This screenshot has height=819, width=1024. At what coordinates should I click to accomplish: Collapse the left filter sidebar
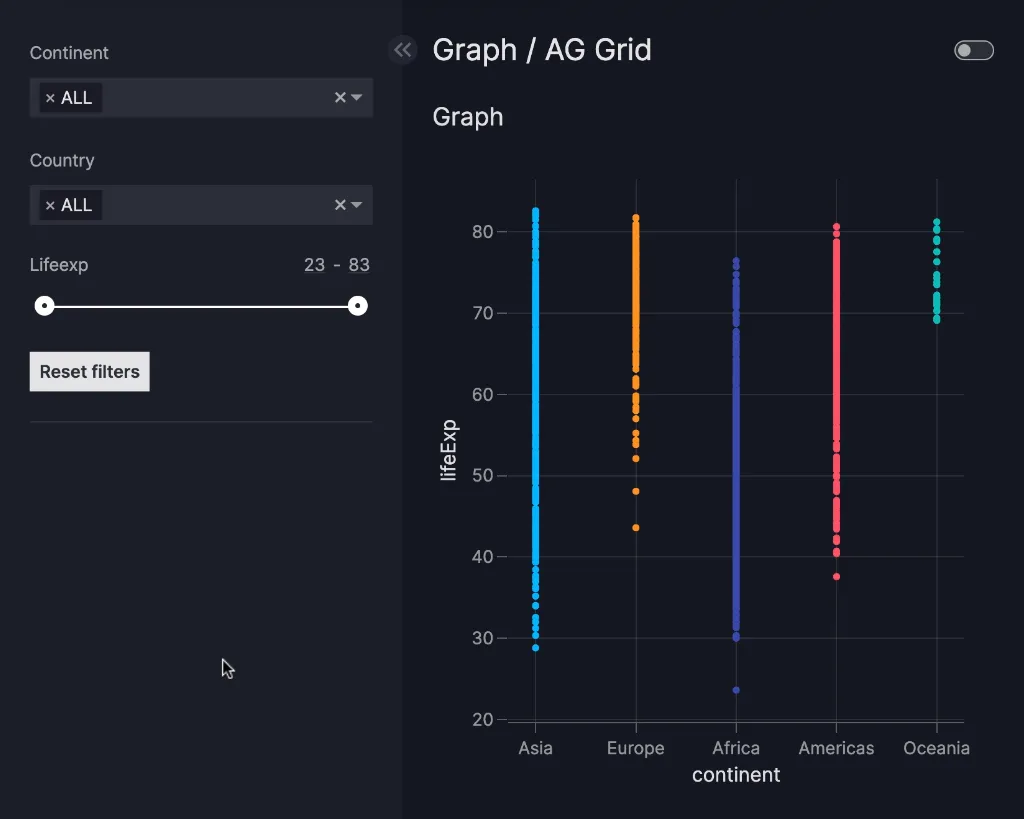click(x=402, y=50)
